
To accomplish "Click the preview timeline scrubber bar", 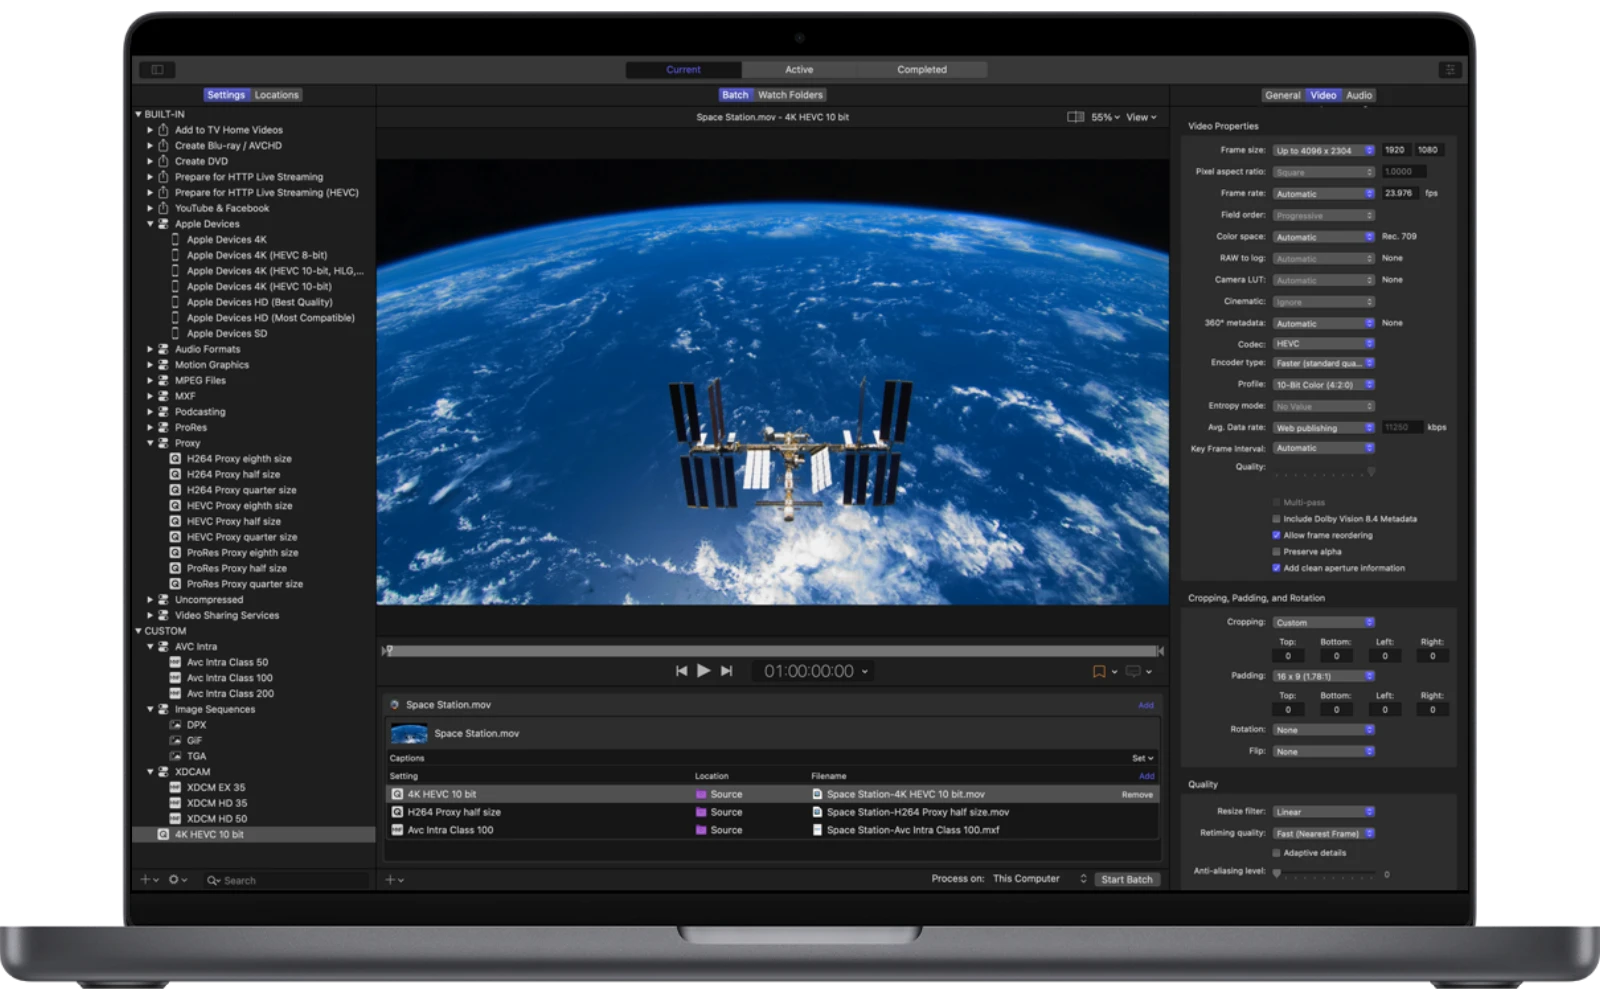I will [x=773, y=650].
